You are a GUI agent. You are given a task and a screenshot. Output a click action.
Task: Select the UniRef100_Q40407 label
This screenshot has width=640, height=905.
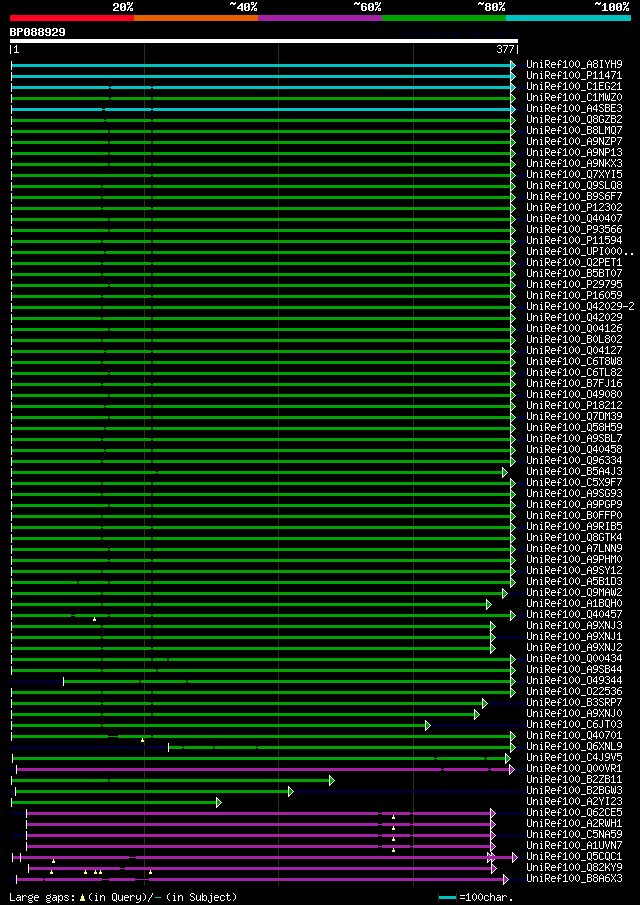(574, 218)
